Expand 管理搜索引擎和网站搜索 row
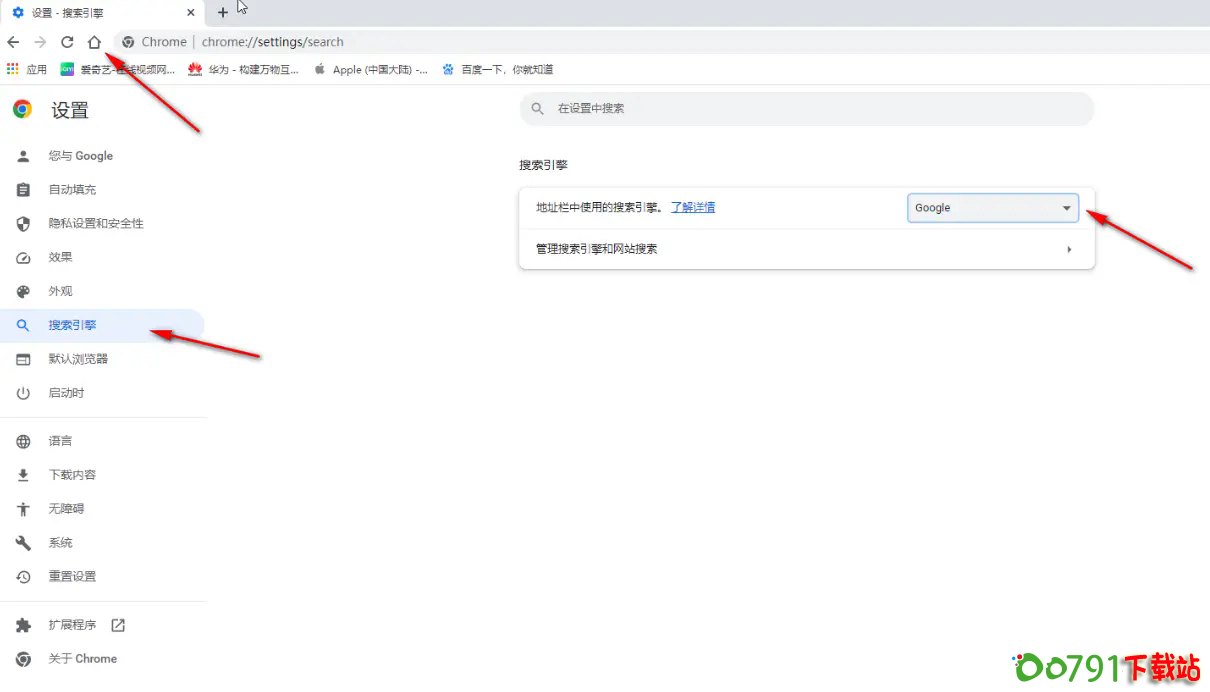The height and width of the screenshot is (692, 1210). [806, 249]
